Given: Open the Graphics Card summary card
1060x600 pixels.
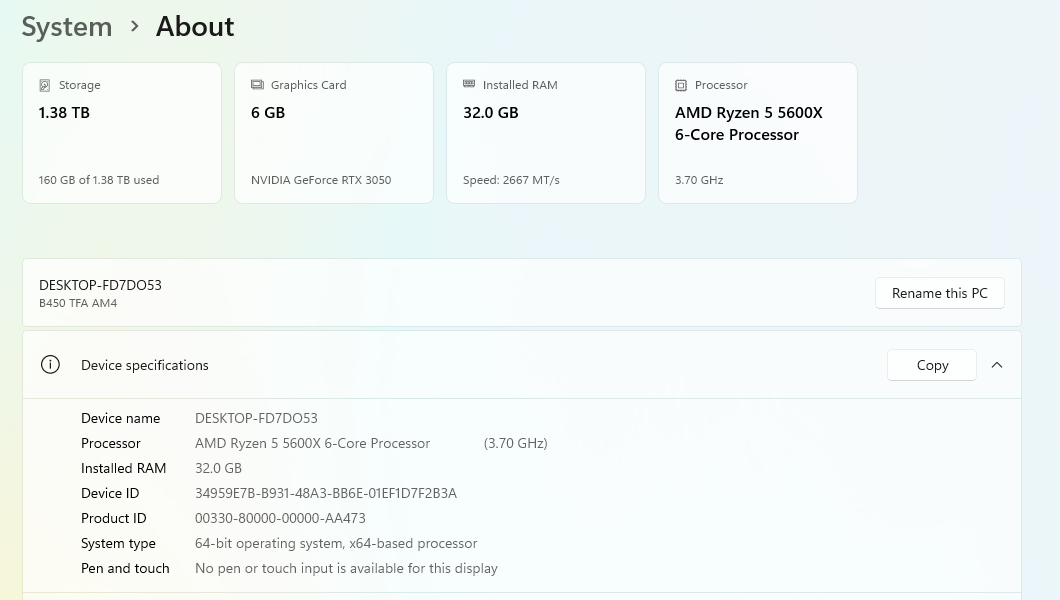Looking at the screenshot, I should click(333, 132).
